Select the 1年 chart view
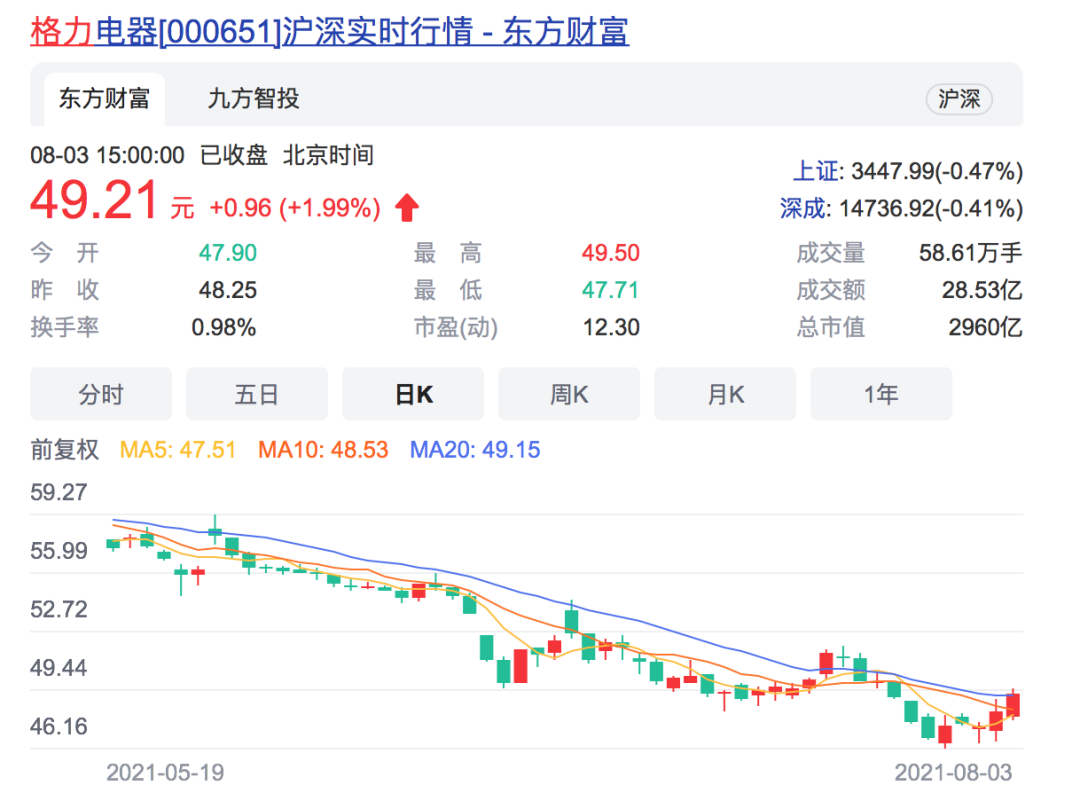Viewport: 1080px width, 793px height. pyautogui.click(x=881, y=394)
